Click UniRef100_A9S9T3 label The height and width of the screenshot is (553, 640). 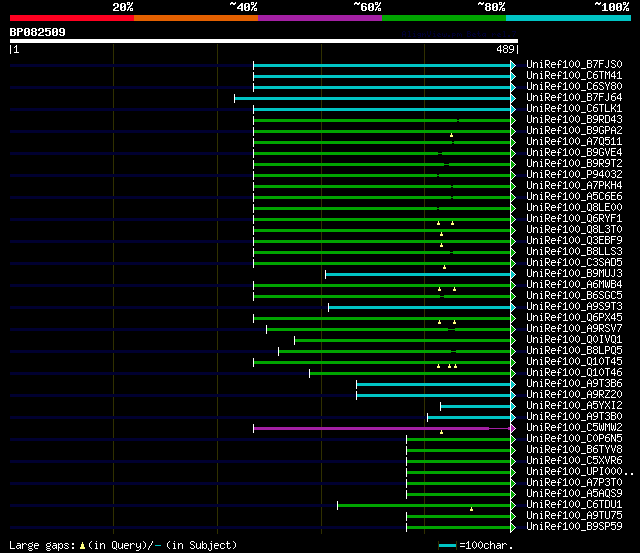pos(574,307)
